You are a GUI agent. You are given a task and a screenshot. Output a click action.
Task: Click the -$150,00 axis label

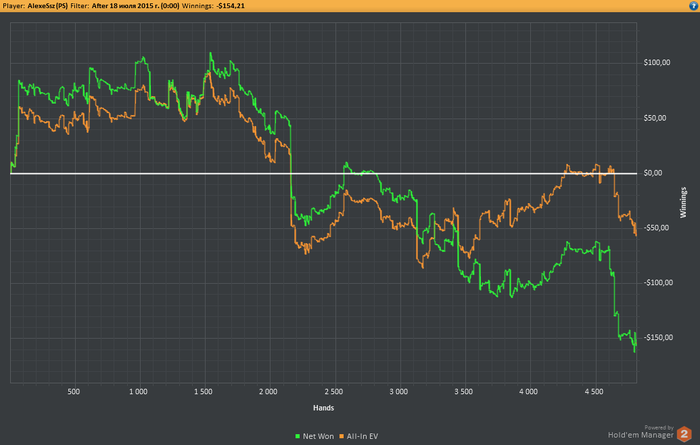pyautogui.click(x=658, y=337)
